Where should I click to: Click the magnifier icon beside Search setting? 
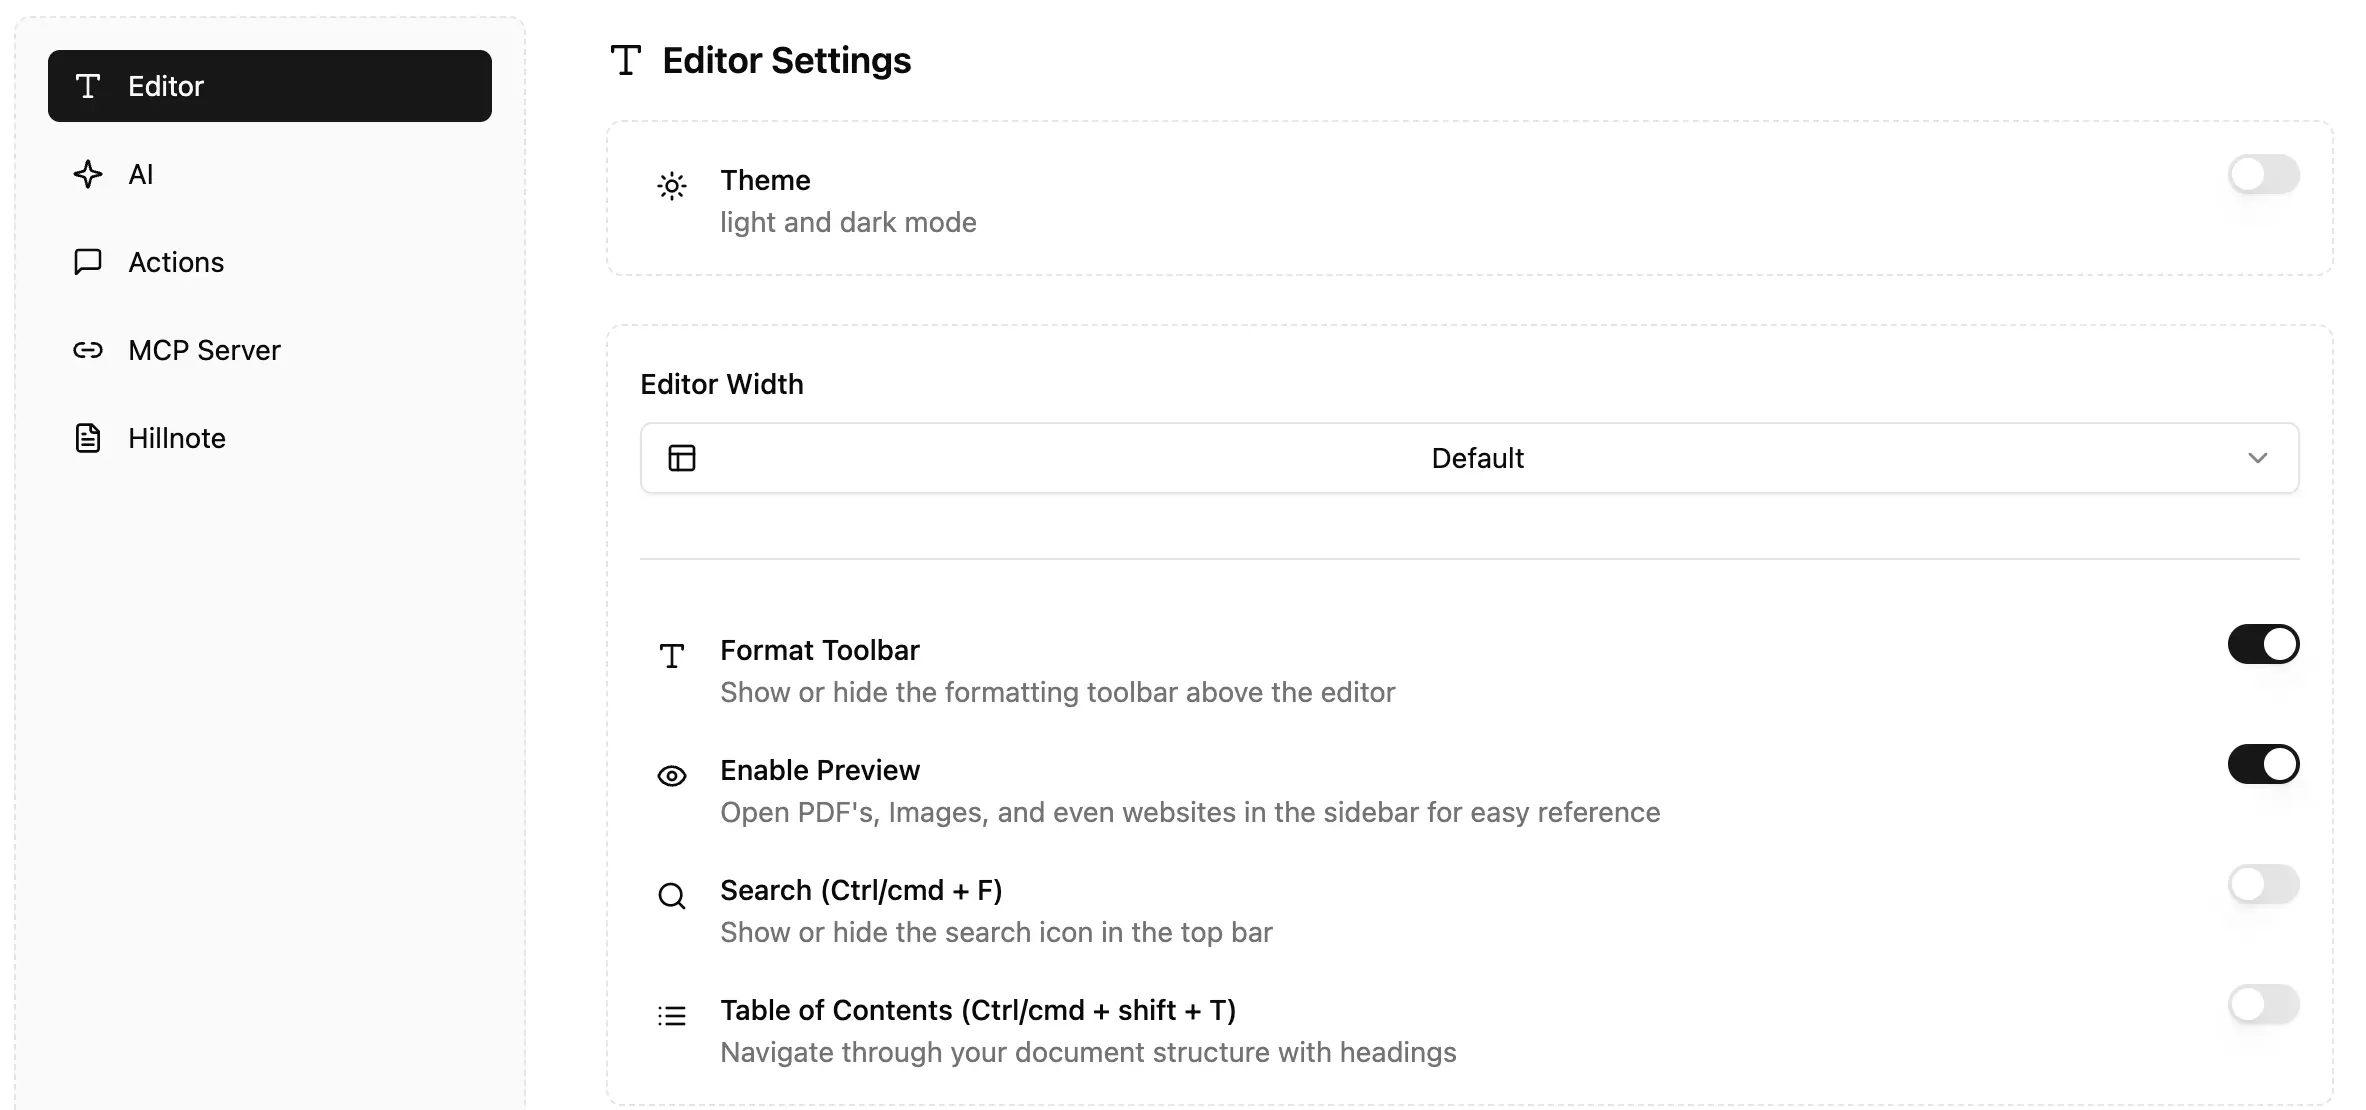point(672,896)
